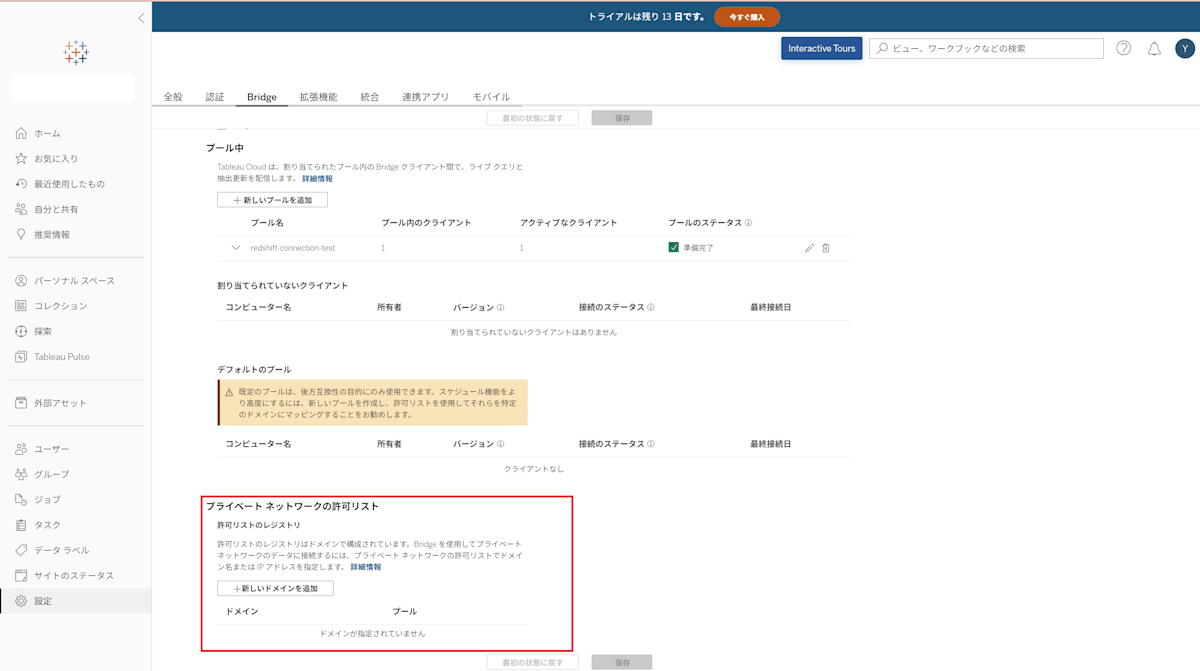
Task: Click info icon beside 接続のステータス in unassigned clients
Action: click(651, 307)
